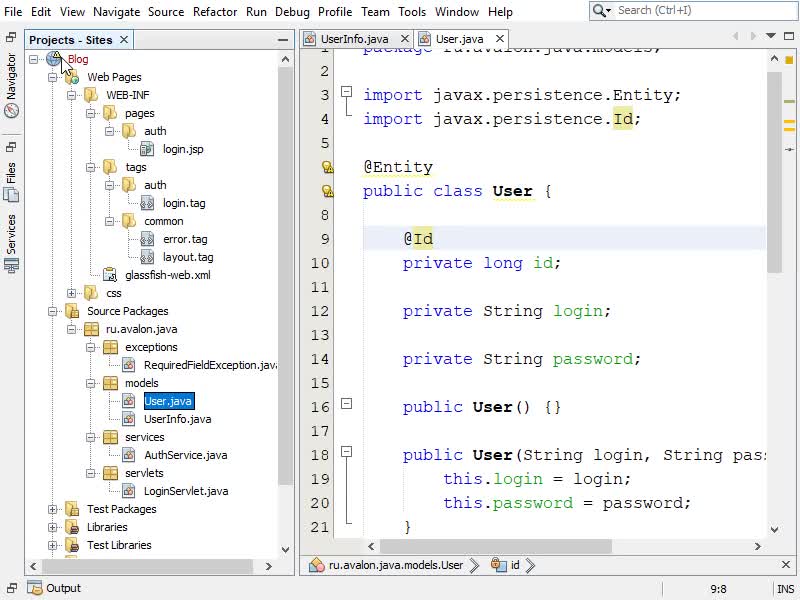Click the editor vertical scrollbar thumb

[774, 172]
